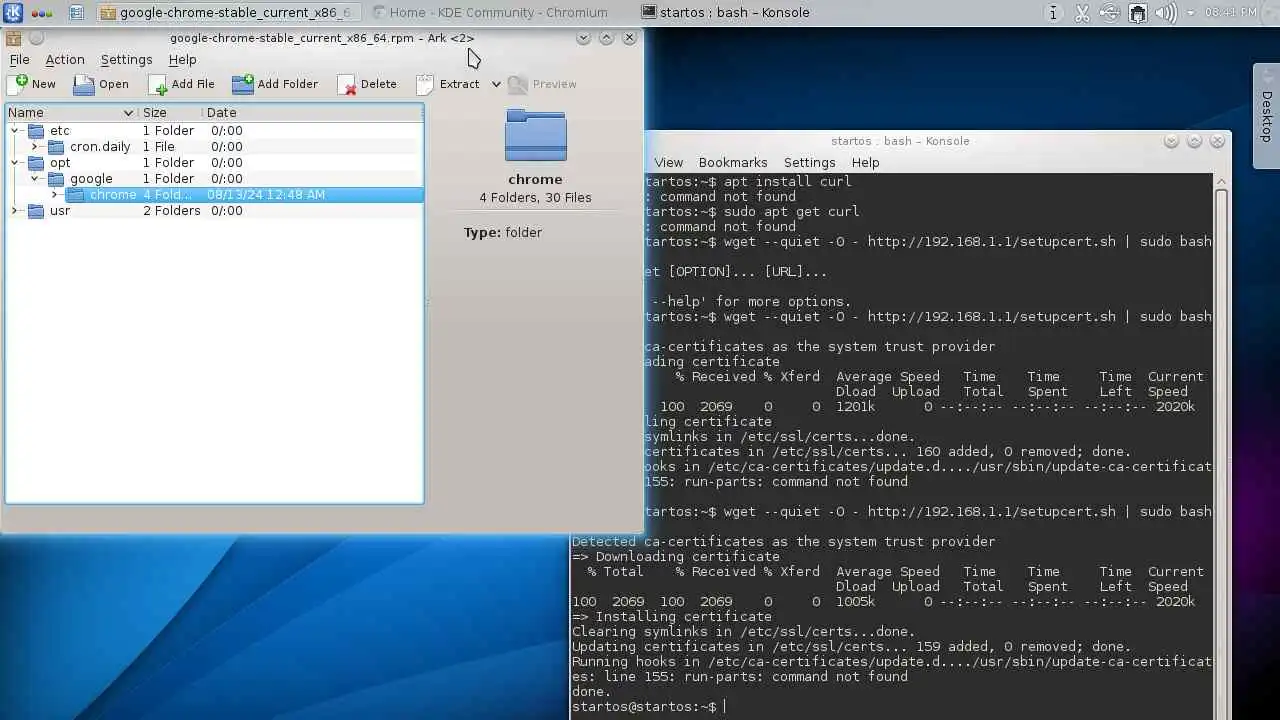Select the etc folder row

coord(215,131)
